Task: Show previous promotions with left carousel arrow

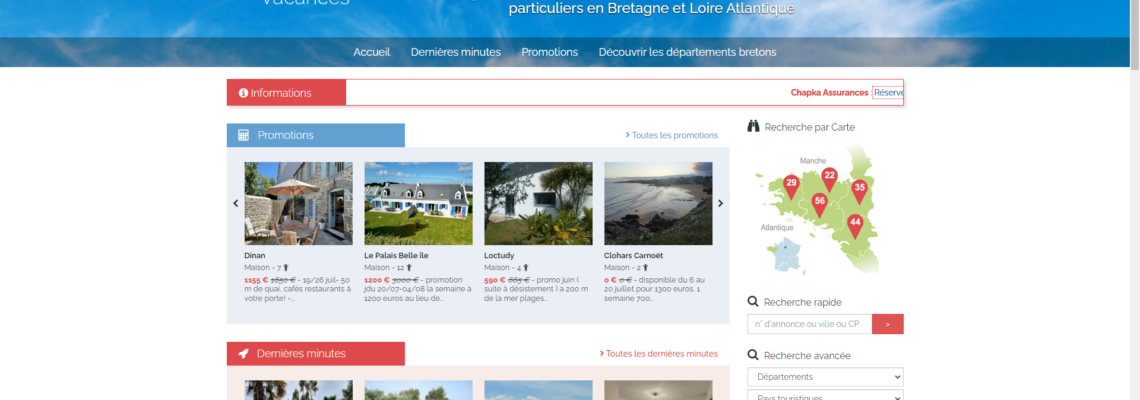Action: [236, 204]
